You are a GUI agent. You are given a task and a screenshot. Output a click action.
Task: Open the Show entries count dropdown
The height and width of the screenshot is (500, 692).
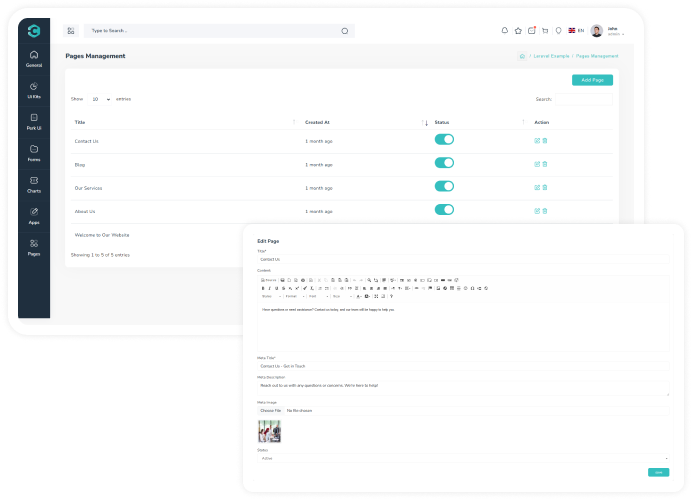click(101, 99)
